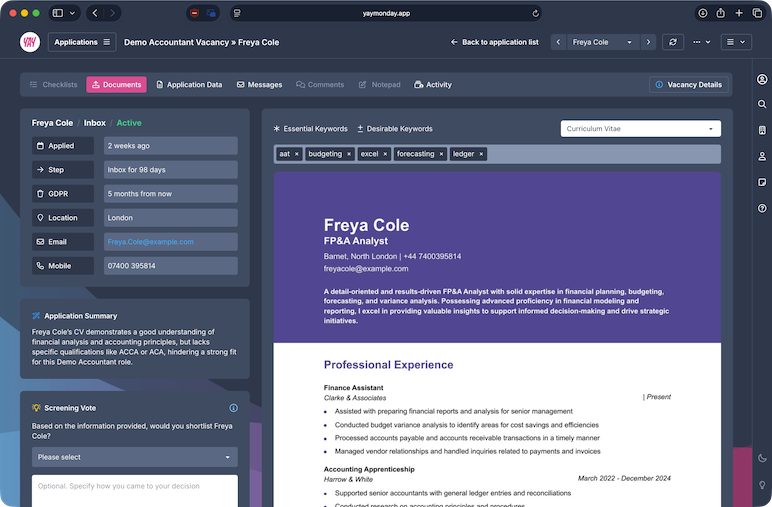This screenshot has height=507, width=772.
Task: Open the search icon in right sidebar
Action: click(x=762, y=104)
